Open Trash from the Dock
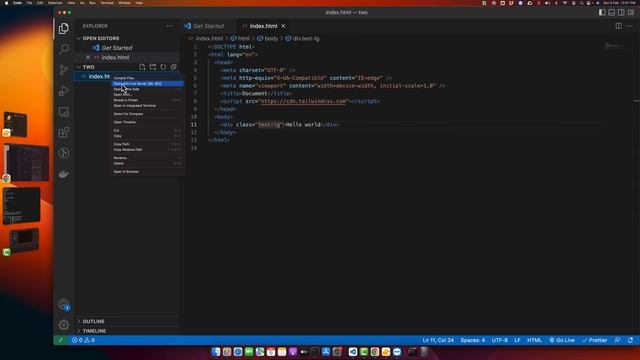This screenshot has width=640, height=360. [x=424, y=352]
